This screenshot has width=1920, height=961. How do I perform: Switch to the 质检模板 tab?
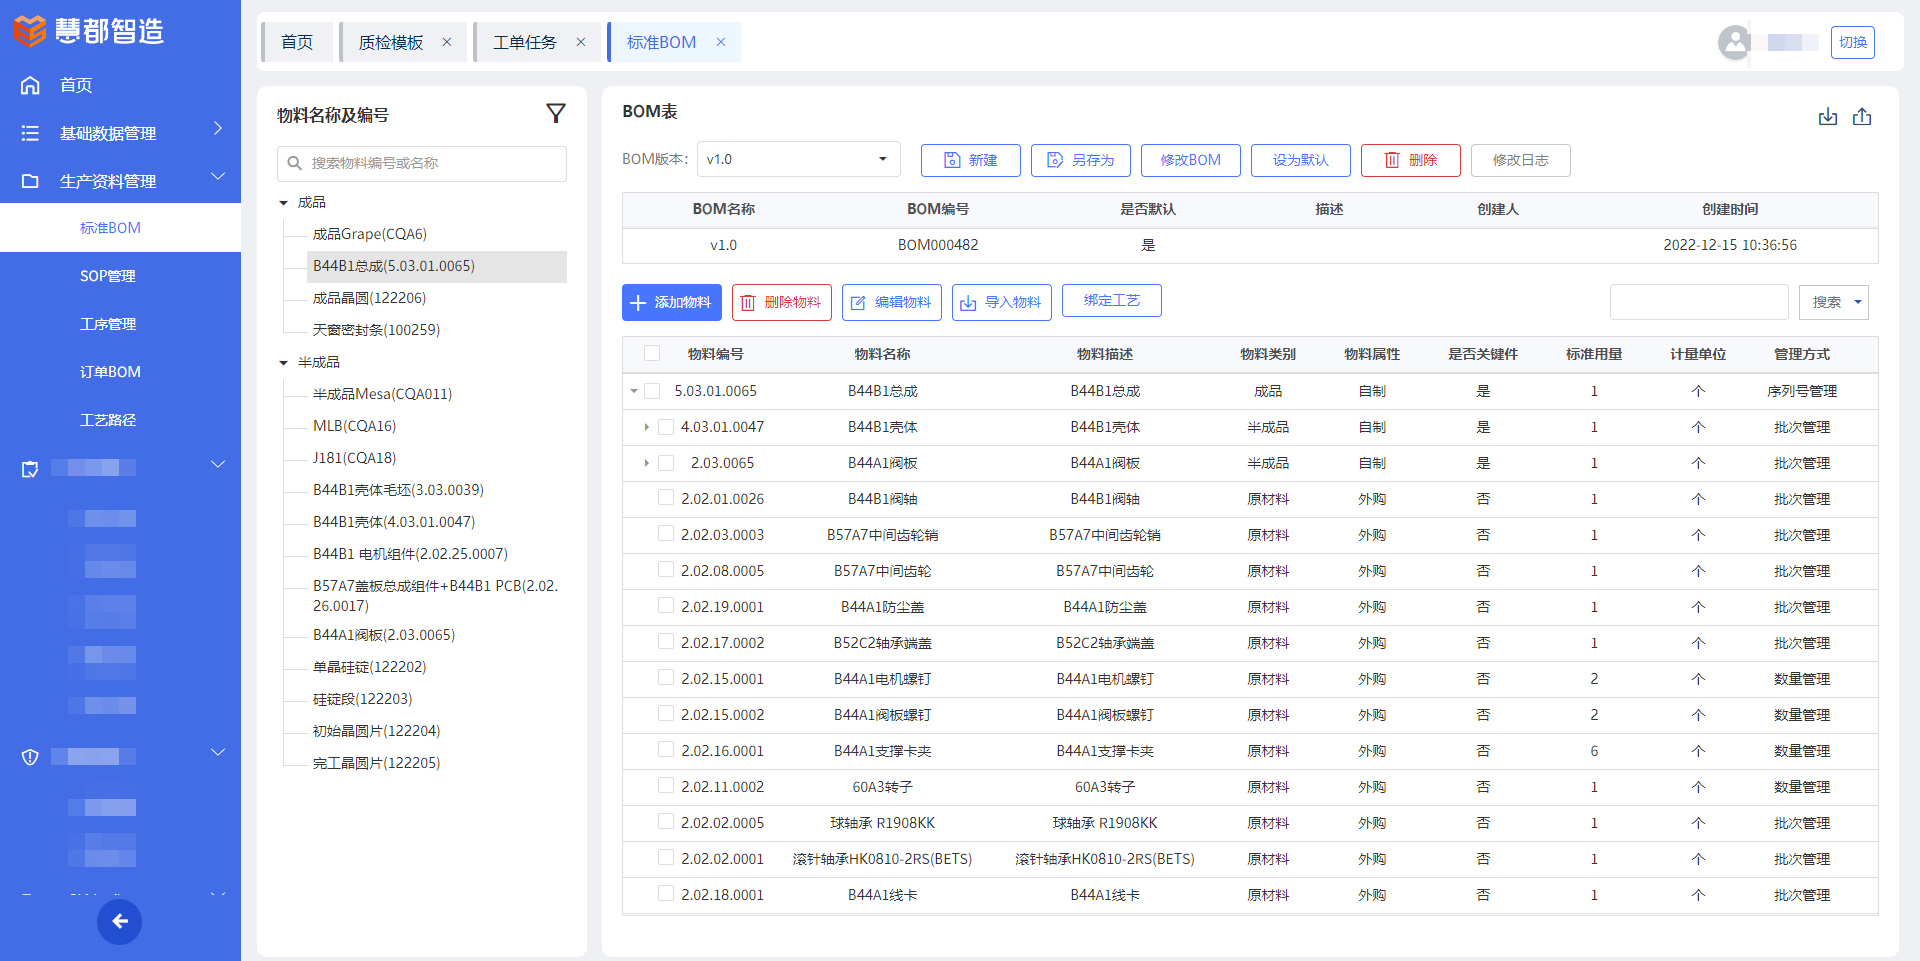point(391,42)
